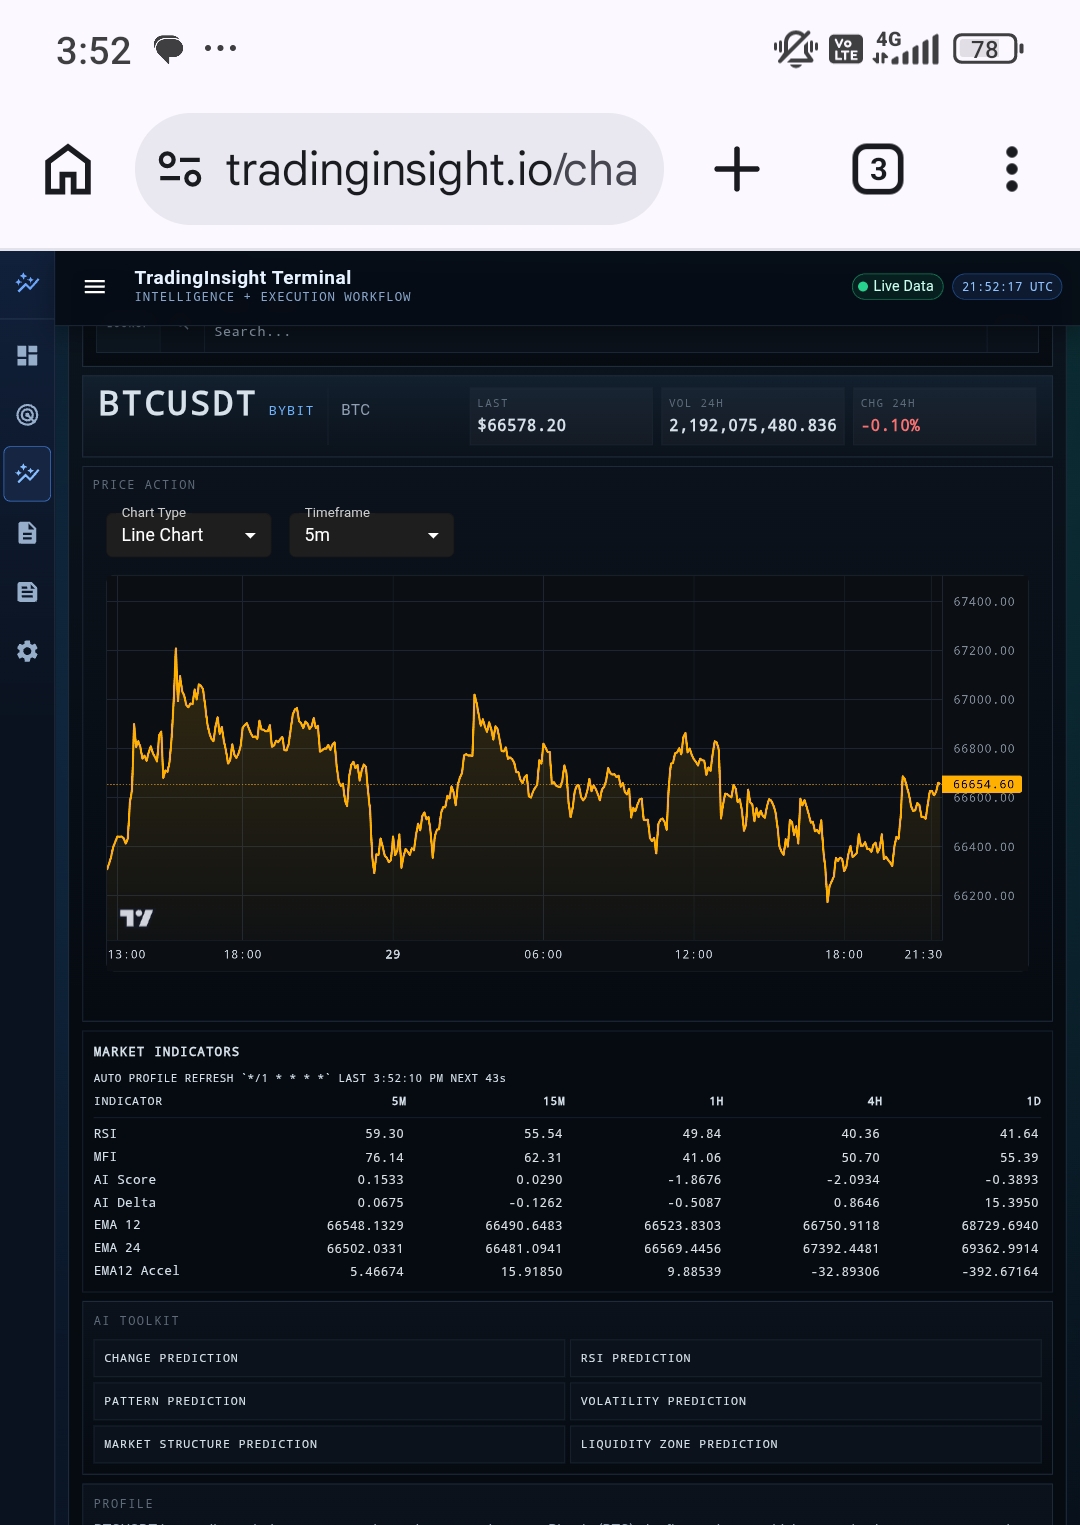Click the Live Data status badge

click(897, 286)
